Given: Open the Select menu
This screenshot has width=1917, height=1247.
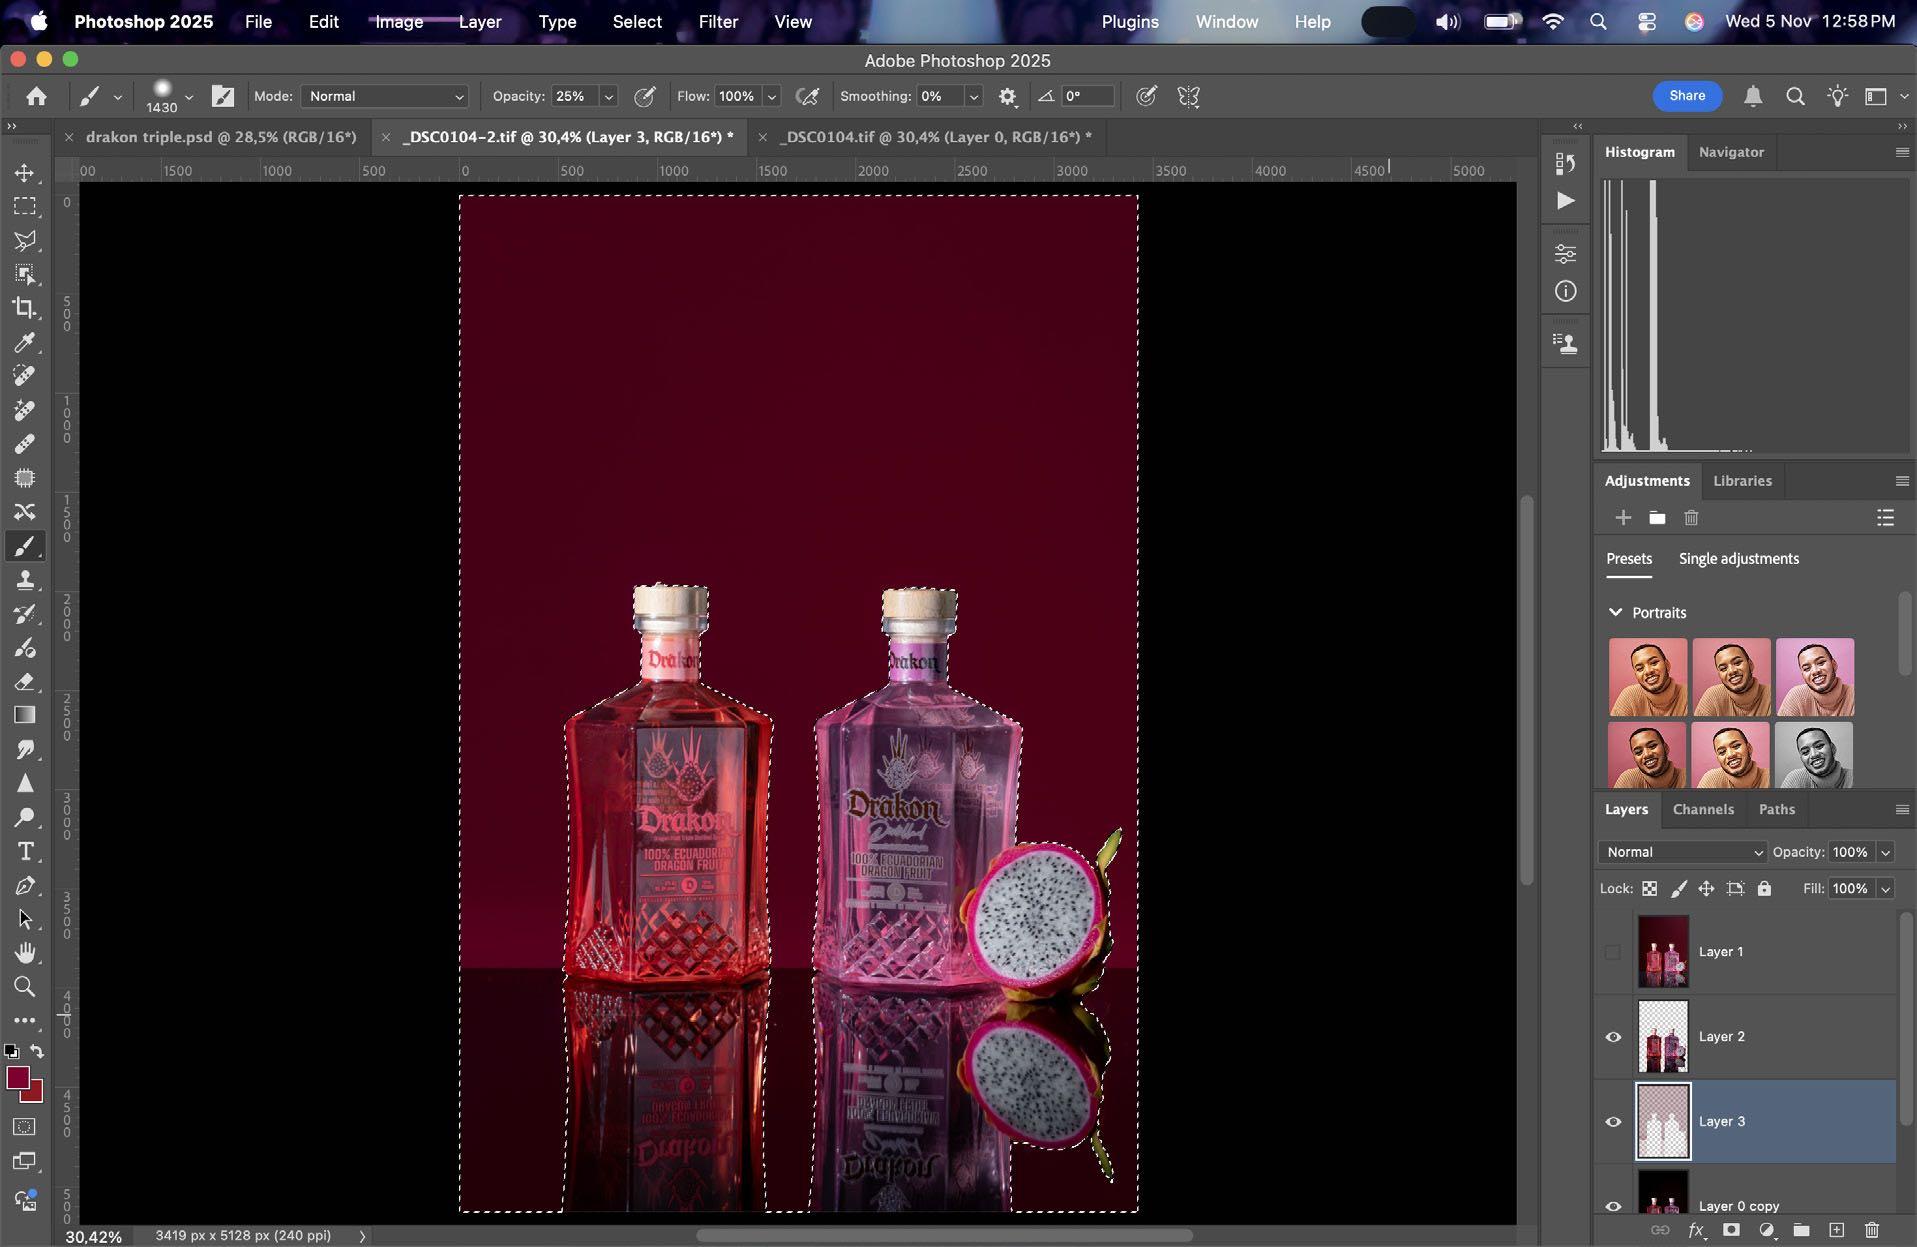Looking at the screenshot, I should (637, 21).
